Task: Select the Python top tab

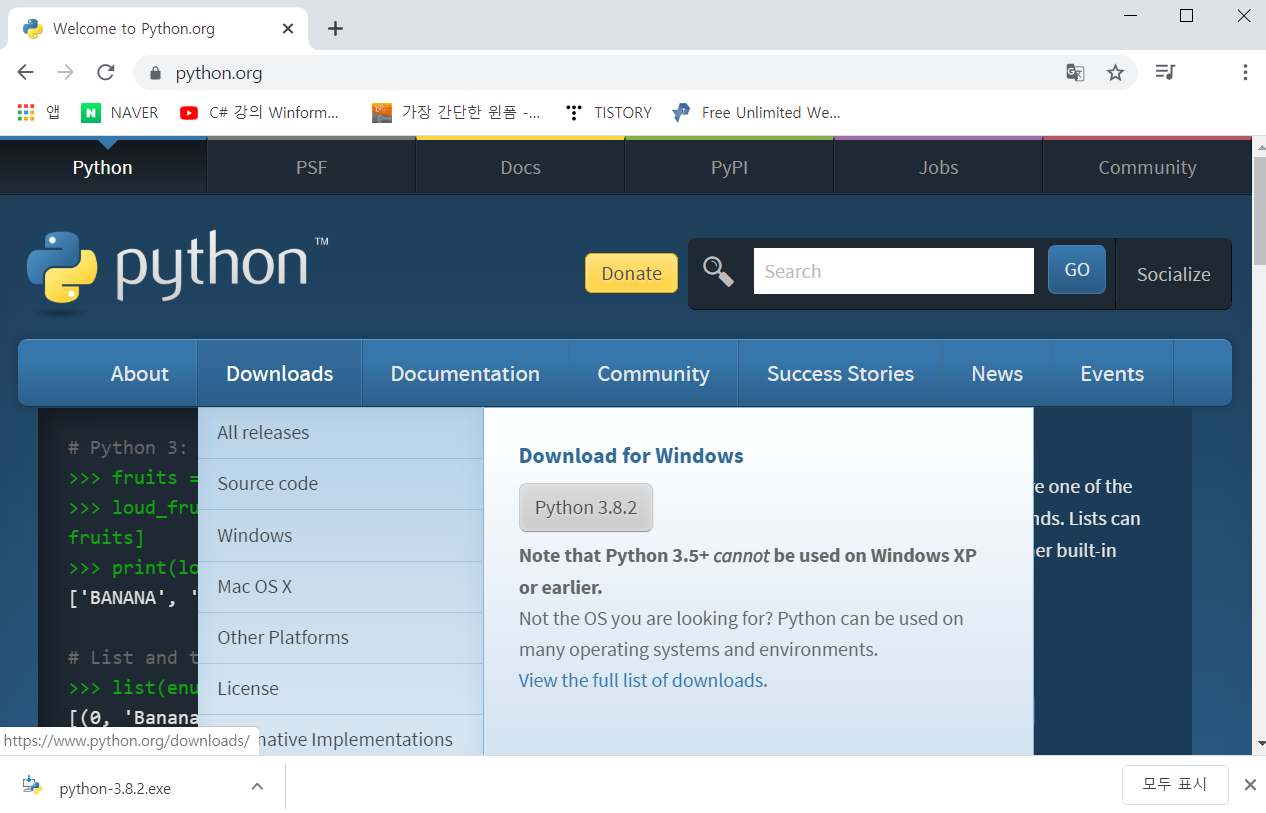Action: click(x=103, y=167)
